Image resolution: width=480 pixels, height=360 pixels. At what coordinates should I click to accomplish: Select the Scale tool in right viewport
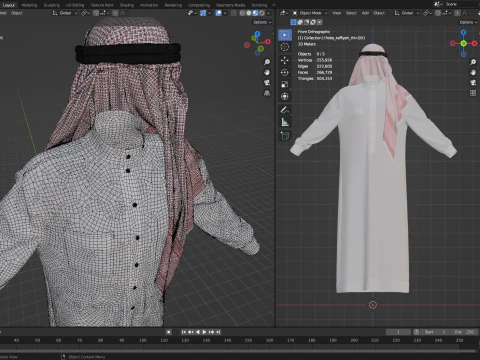pos(285,84)
